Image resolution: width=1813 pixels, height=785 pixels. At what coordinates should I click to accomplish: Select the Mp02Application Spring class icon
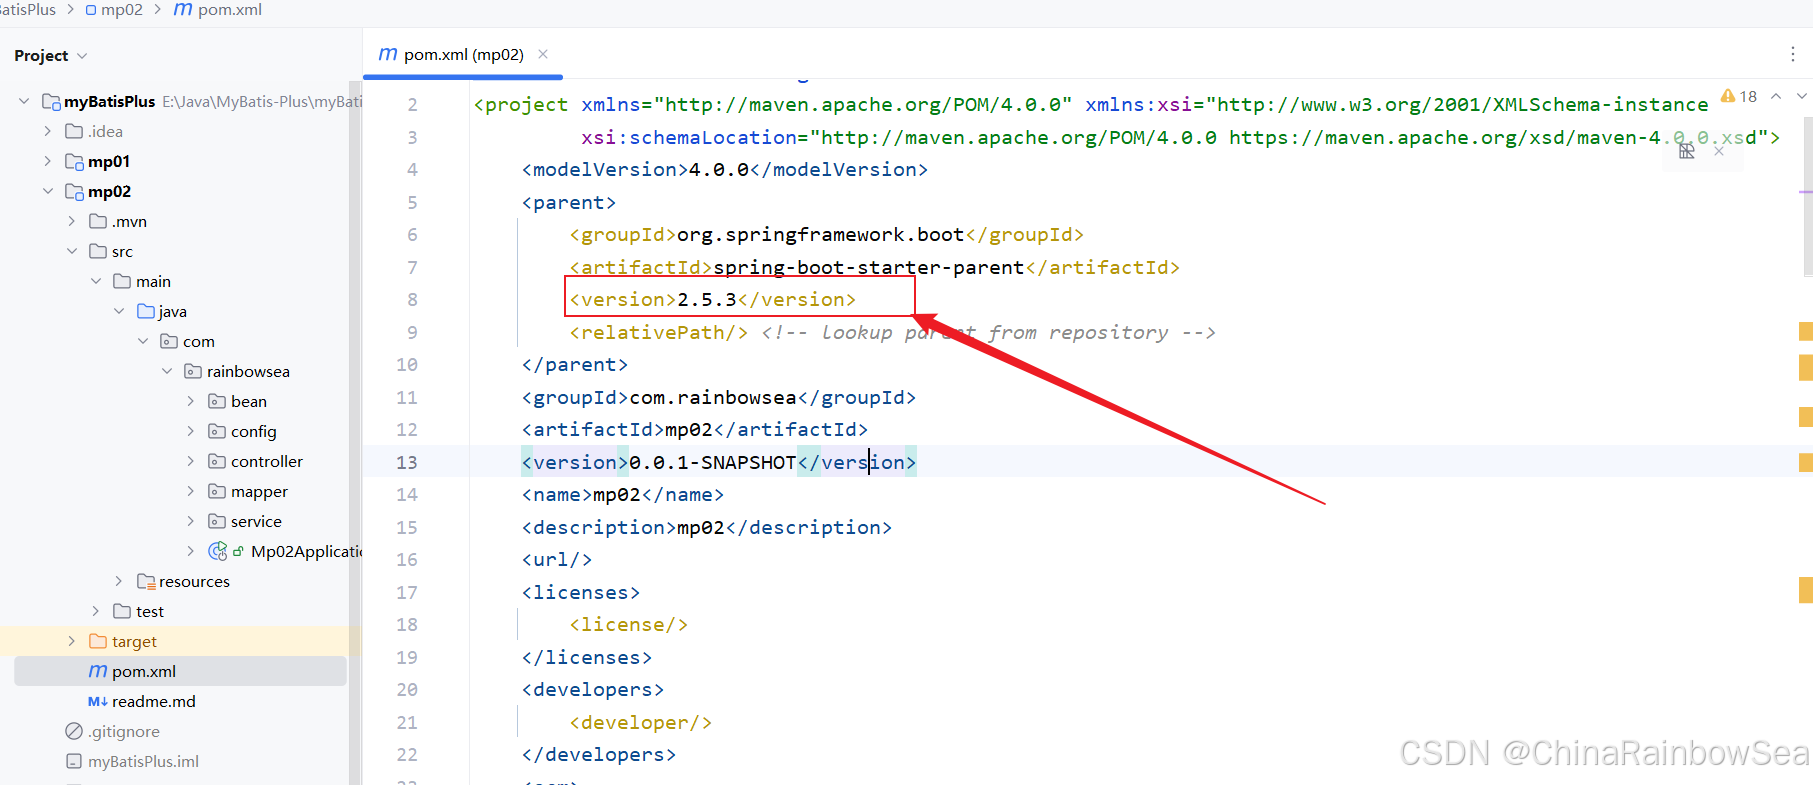[217, 551]
